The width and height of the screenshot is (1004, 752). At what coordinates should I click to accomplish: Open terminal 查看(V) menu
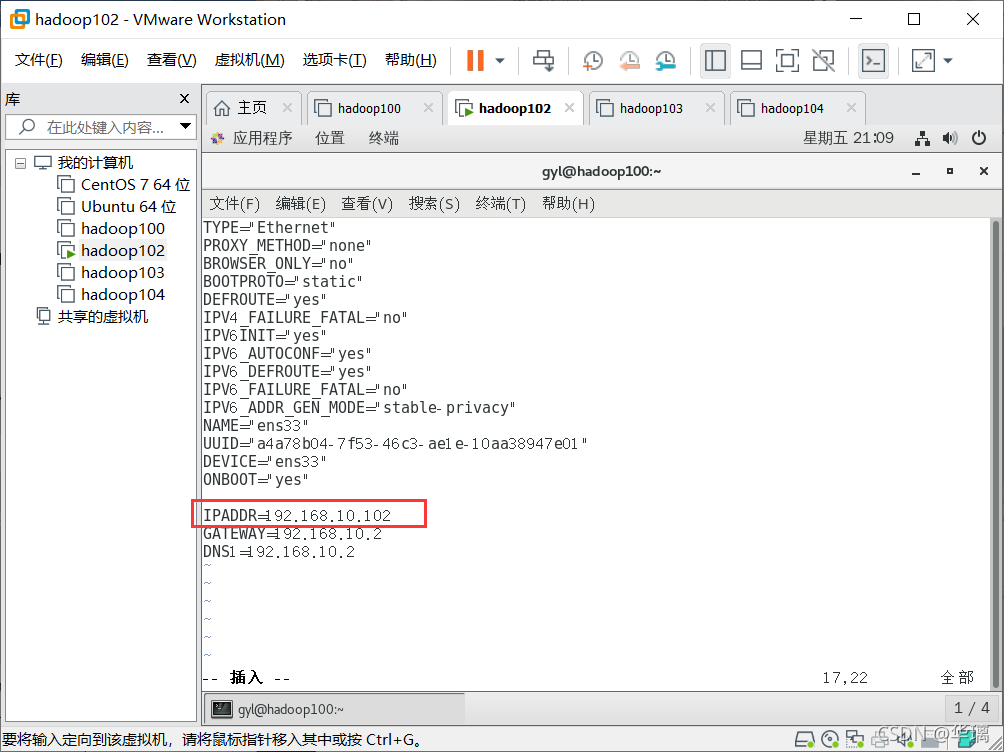click(366, 204)
